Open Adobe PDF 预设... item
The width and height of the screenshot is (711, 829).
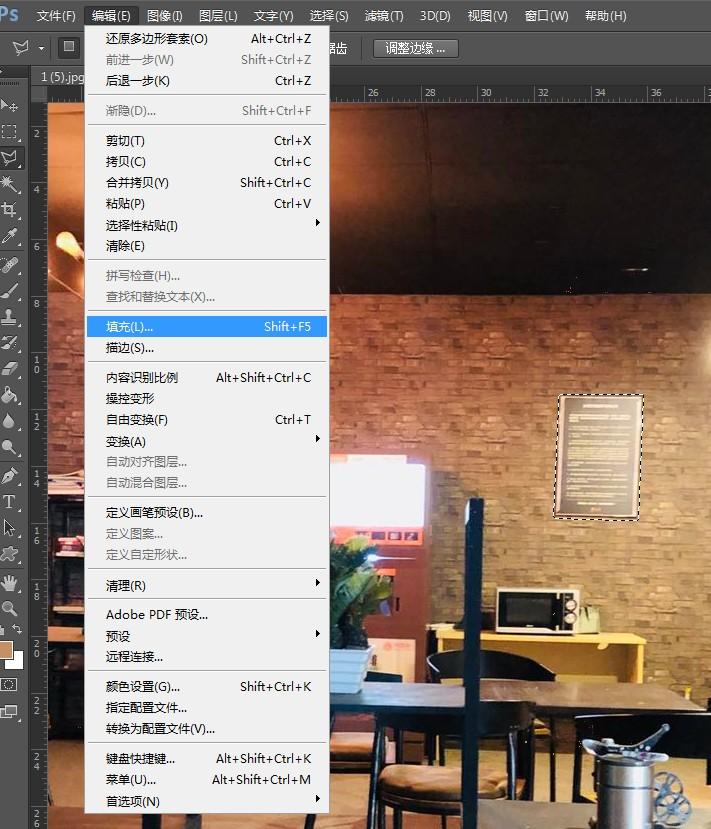click(207, 614)
